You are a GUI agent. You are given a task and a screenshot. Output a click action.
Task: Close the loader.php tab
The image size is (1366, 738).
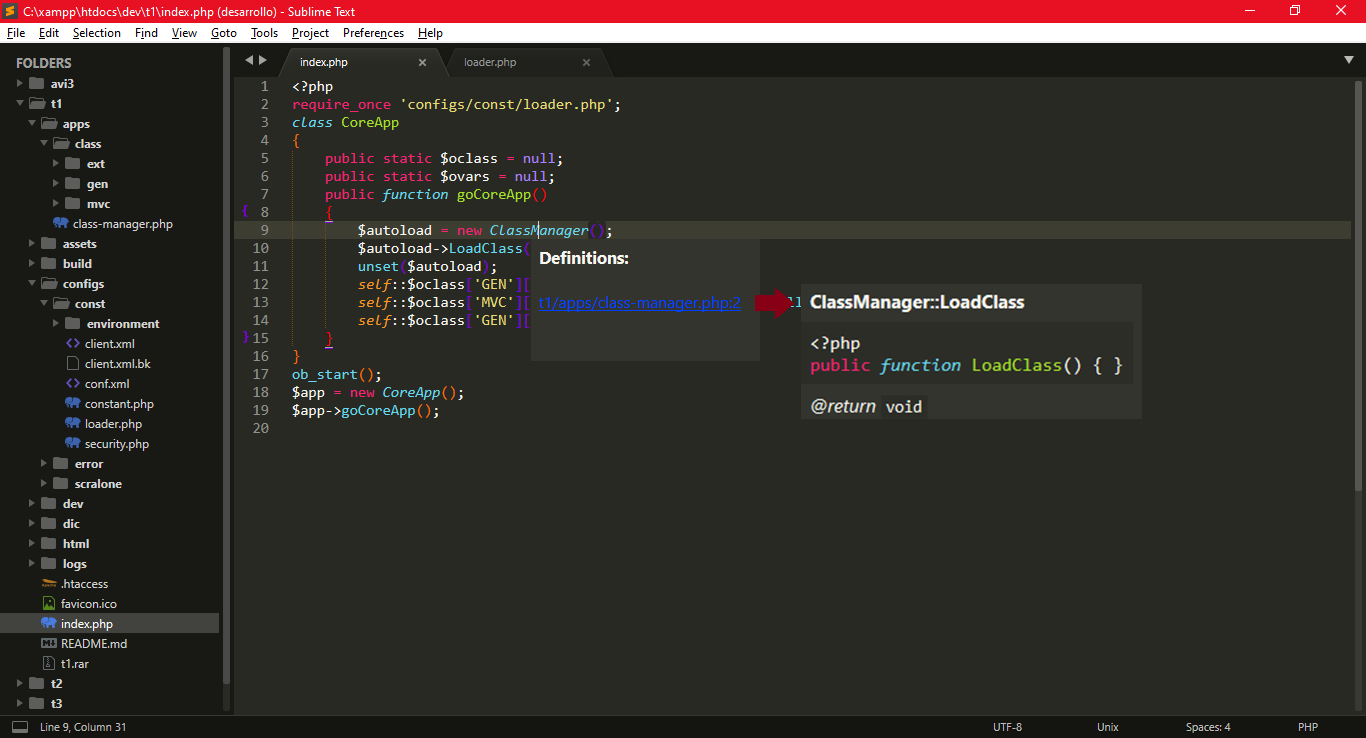pos(586,62)
